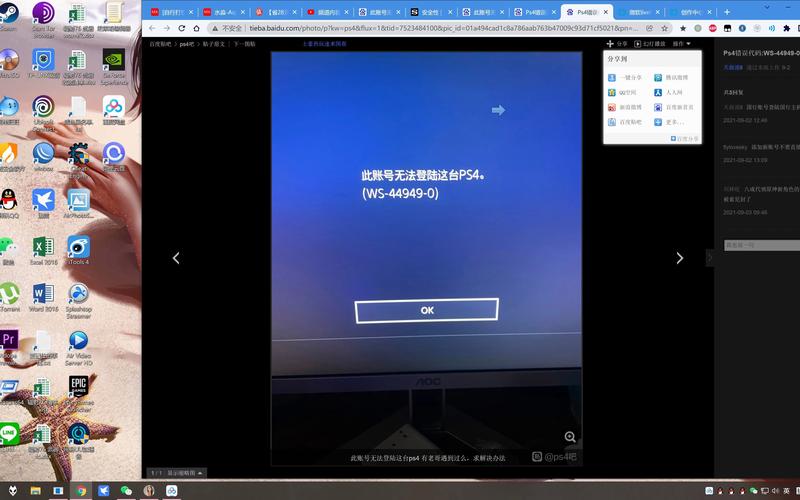Image resolution: width=800 pixels, height=500 pixels.
Task: Open the QQ penguin desktop icon
Action: [9, 202]
